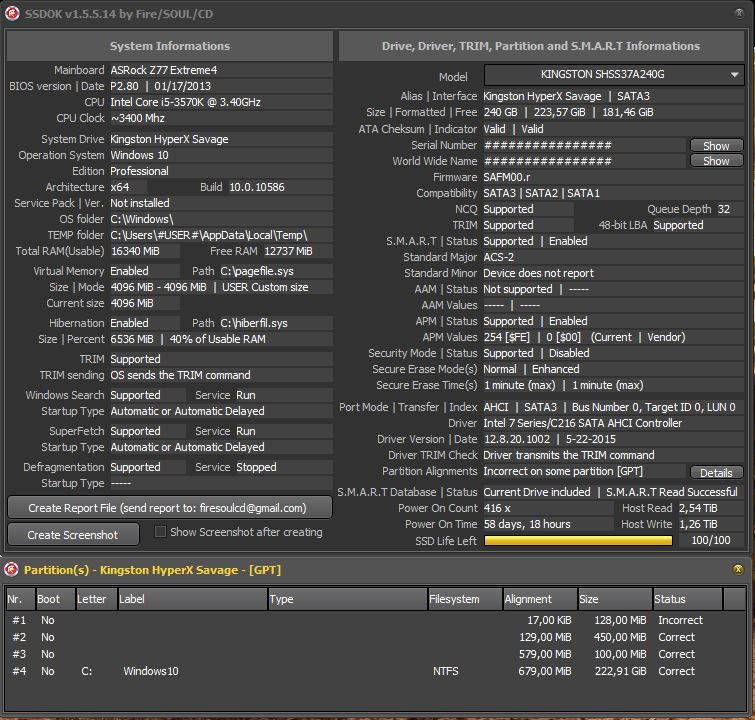Click the 17,00 KiB alignment cell
755x720 pixels.
(549, 620)
